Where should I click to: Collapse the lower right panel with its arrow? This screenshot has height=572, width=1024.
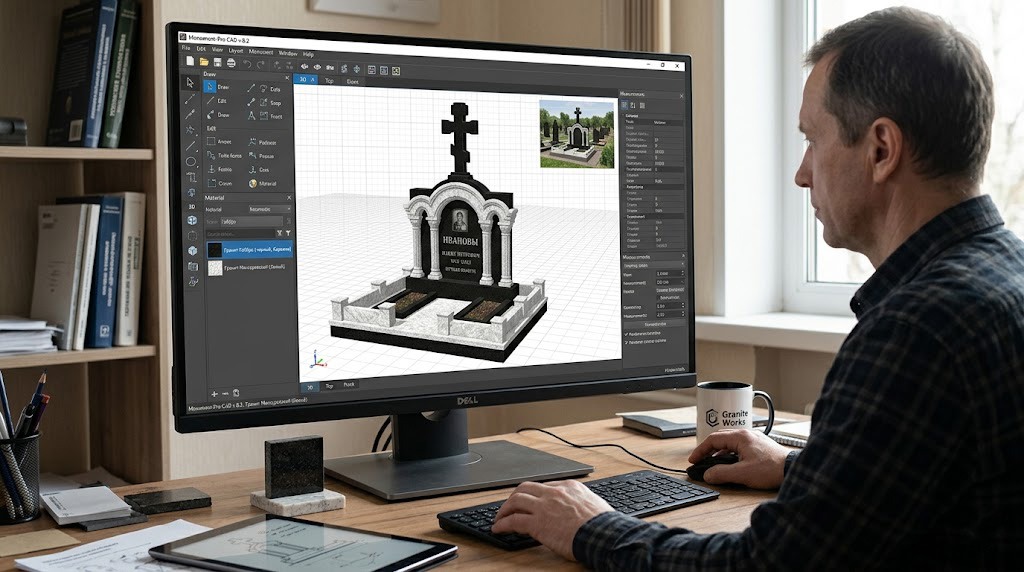[683, 257]
